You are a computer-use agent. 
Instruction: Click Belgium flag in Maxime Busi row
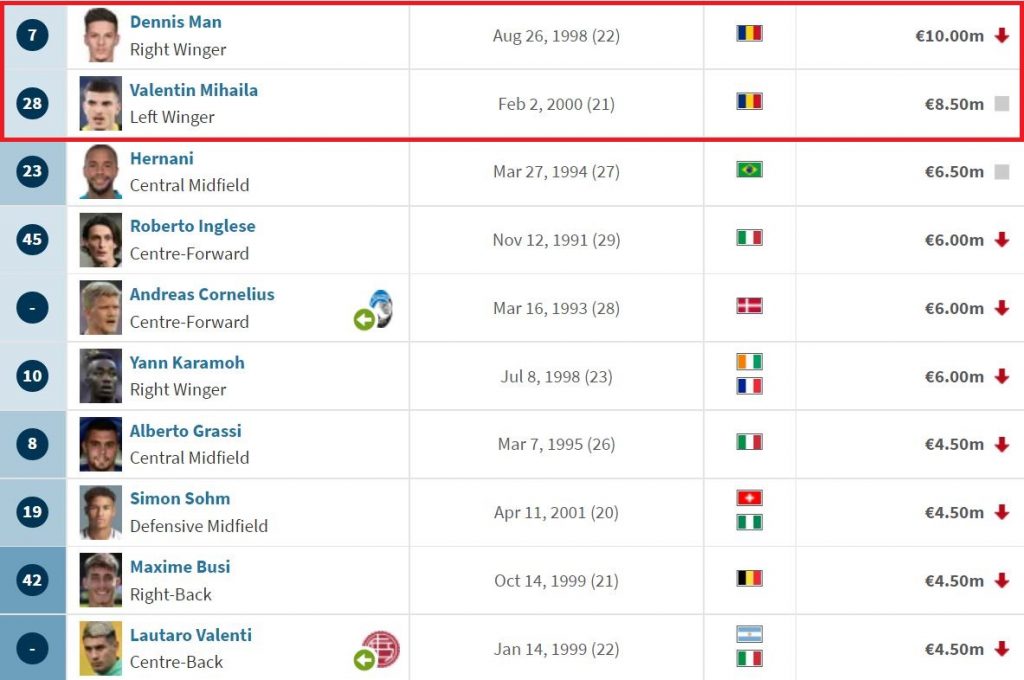749,578
